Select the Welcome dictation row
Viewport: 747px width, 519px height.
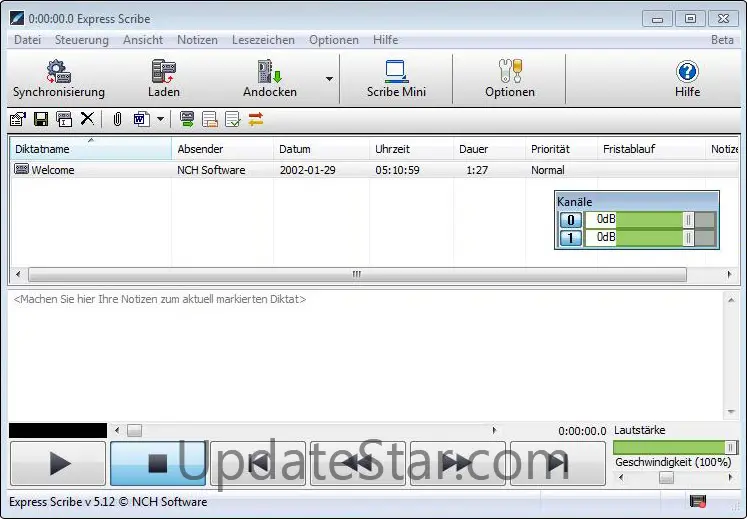pos(374,170)
